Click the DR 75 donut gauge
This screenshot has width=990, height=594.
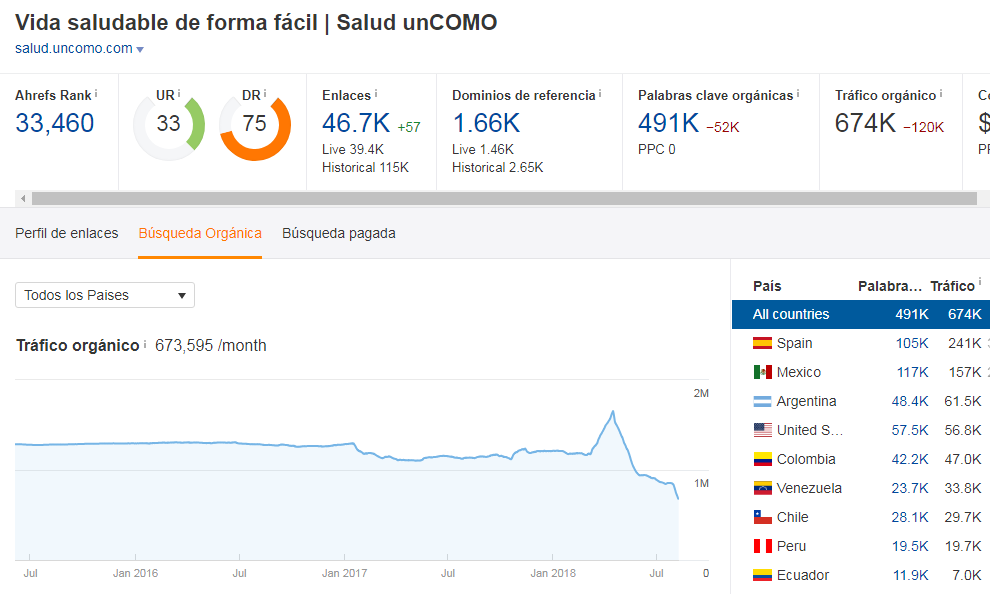pos(254,124)
